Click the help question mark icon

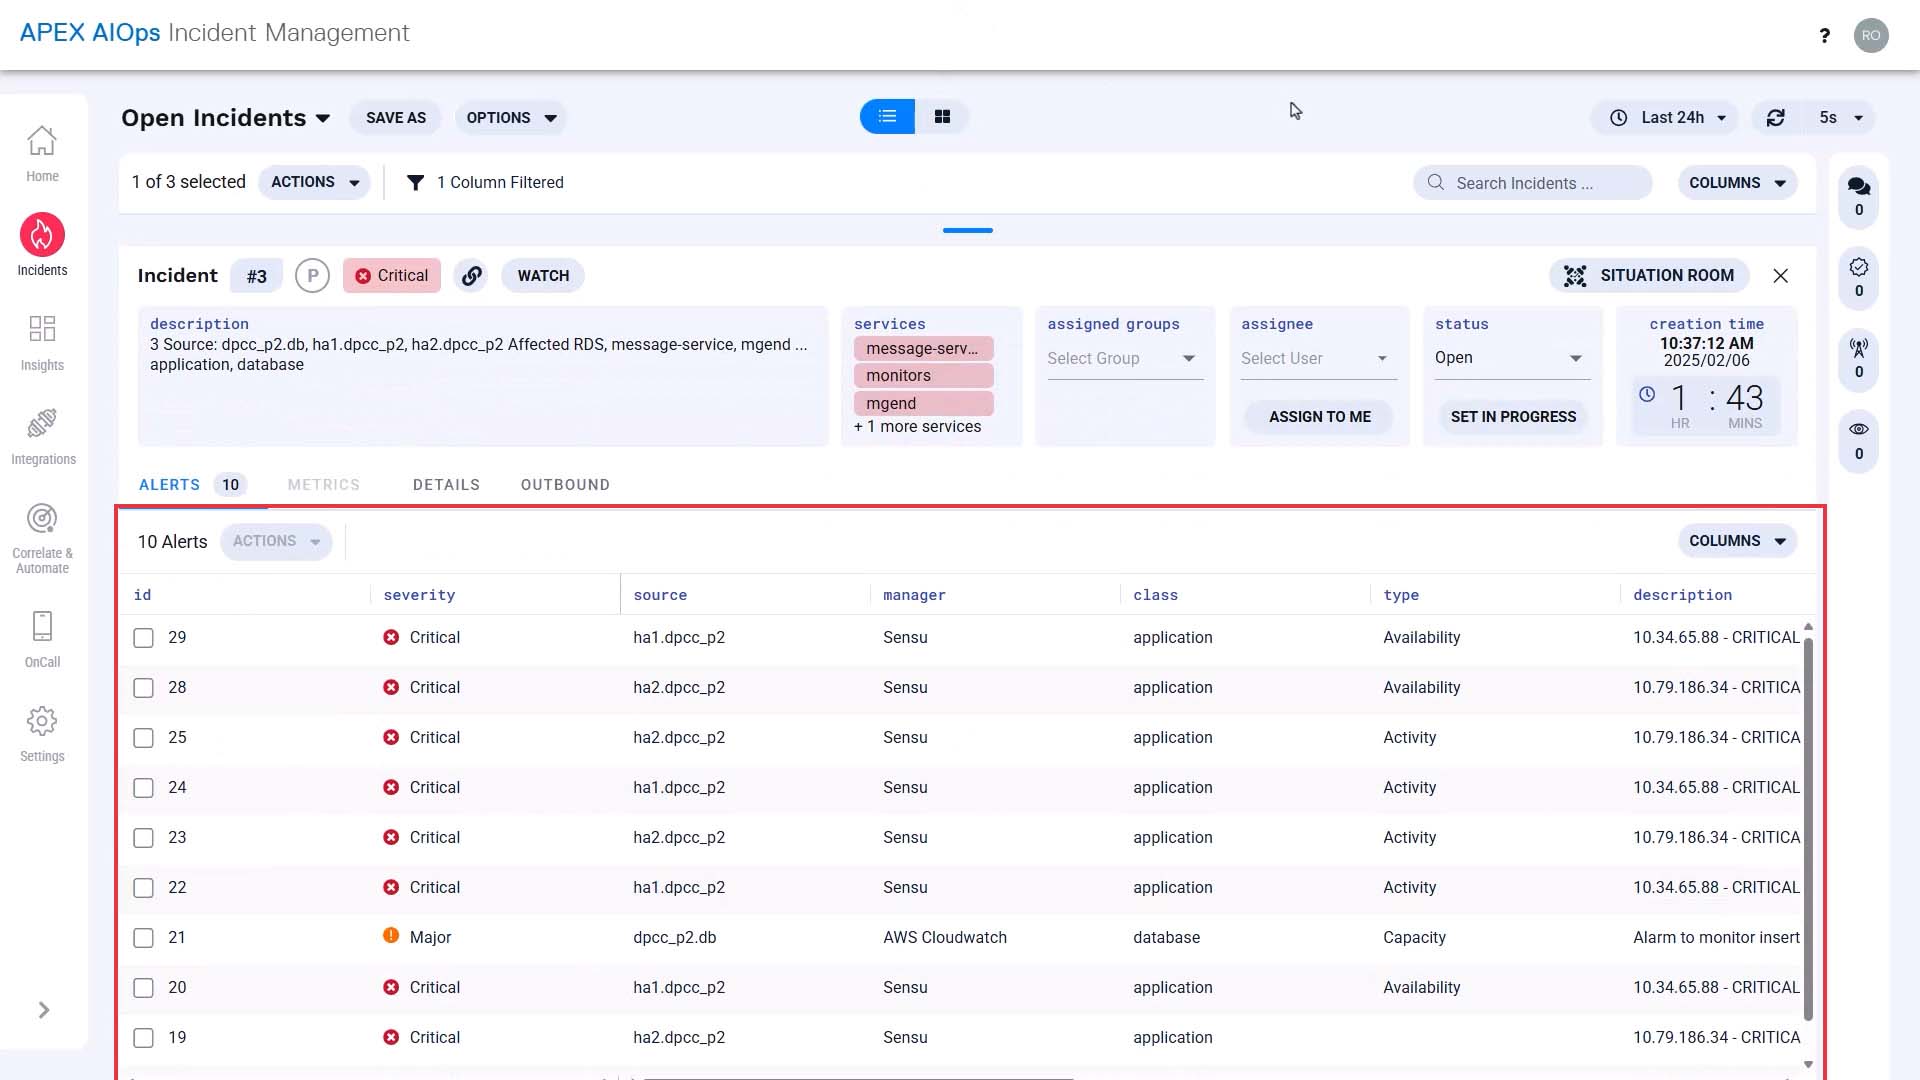coord(1825,36)
